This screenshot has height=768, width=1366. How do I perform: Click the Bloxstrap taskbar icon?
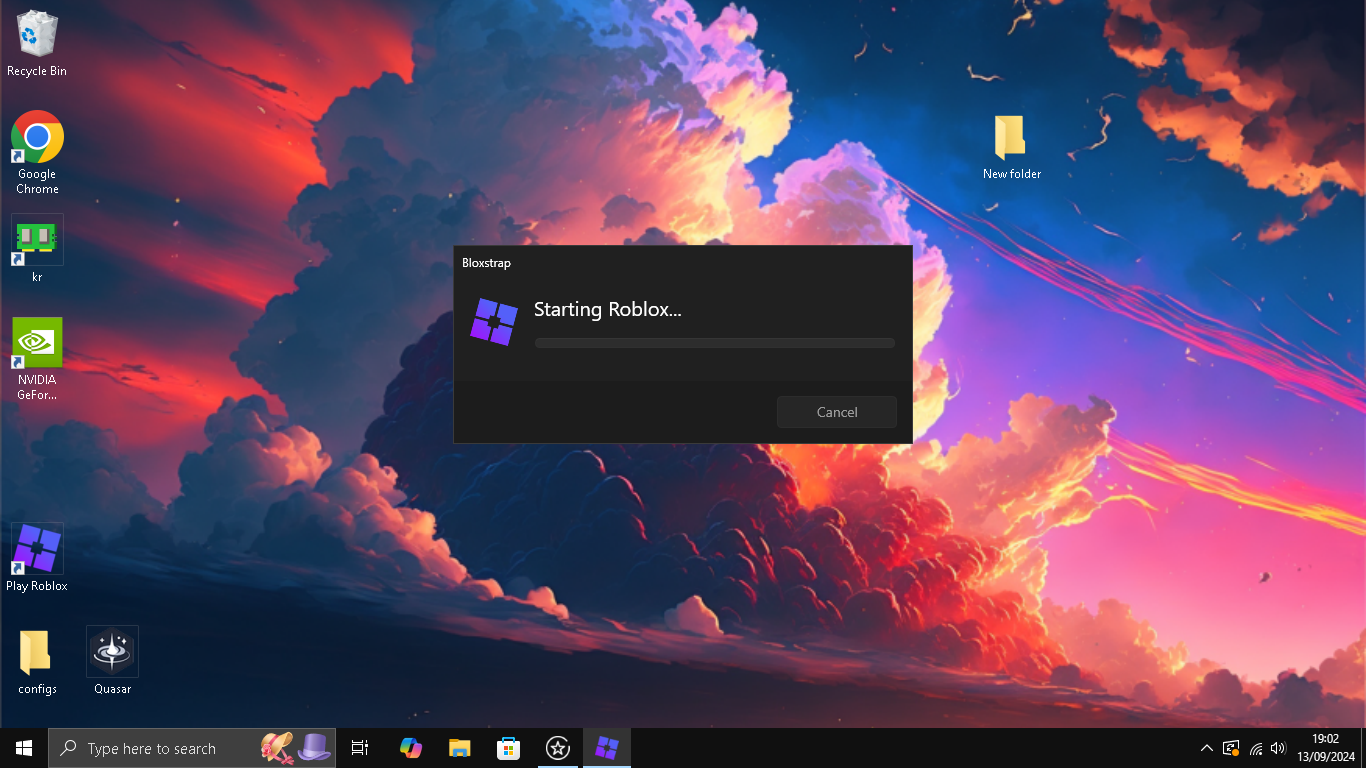pyautogui.click(x=607, y=748)
